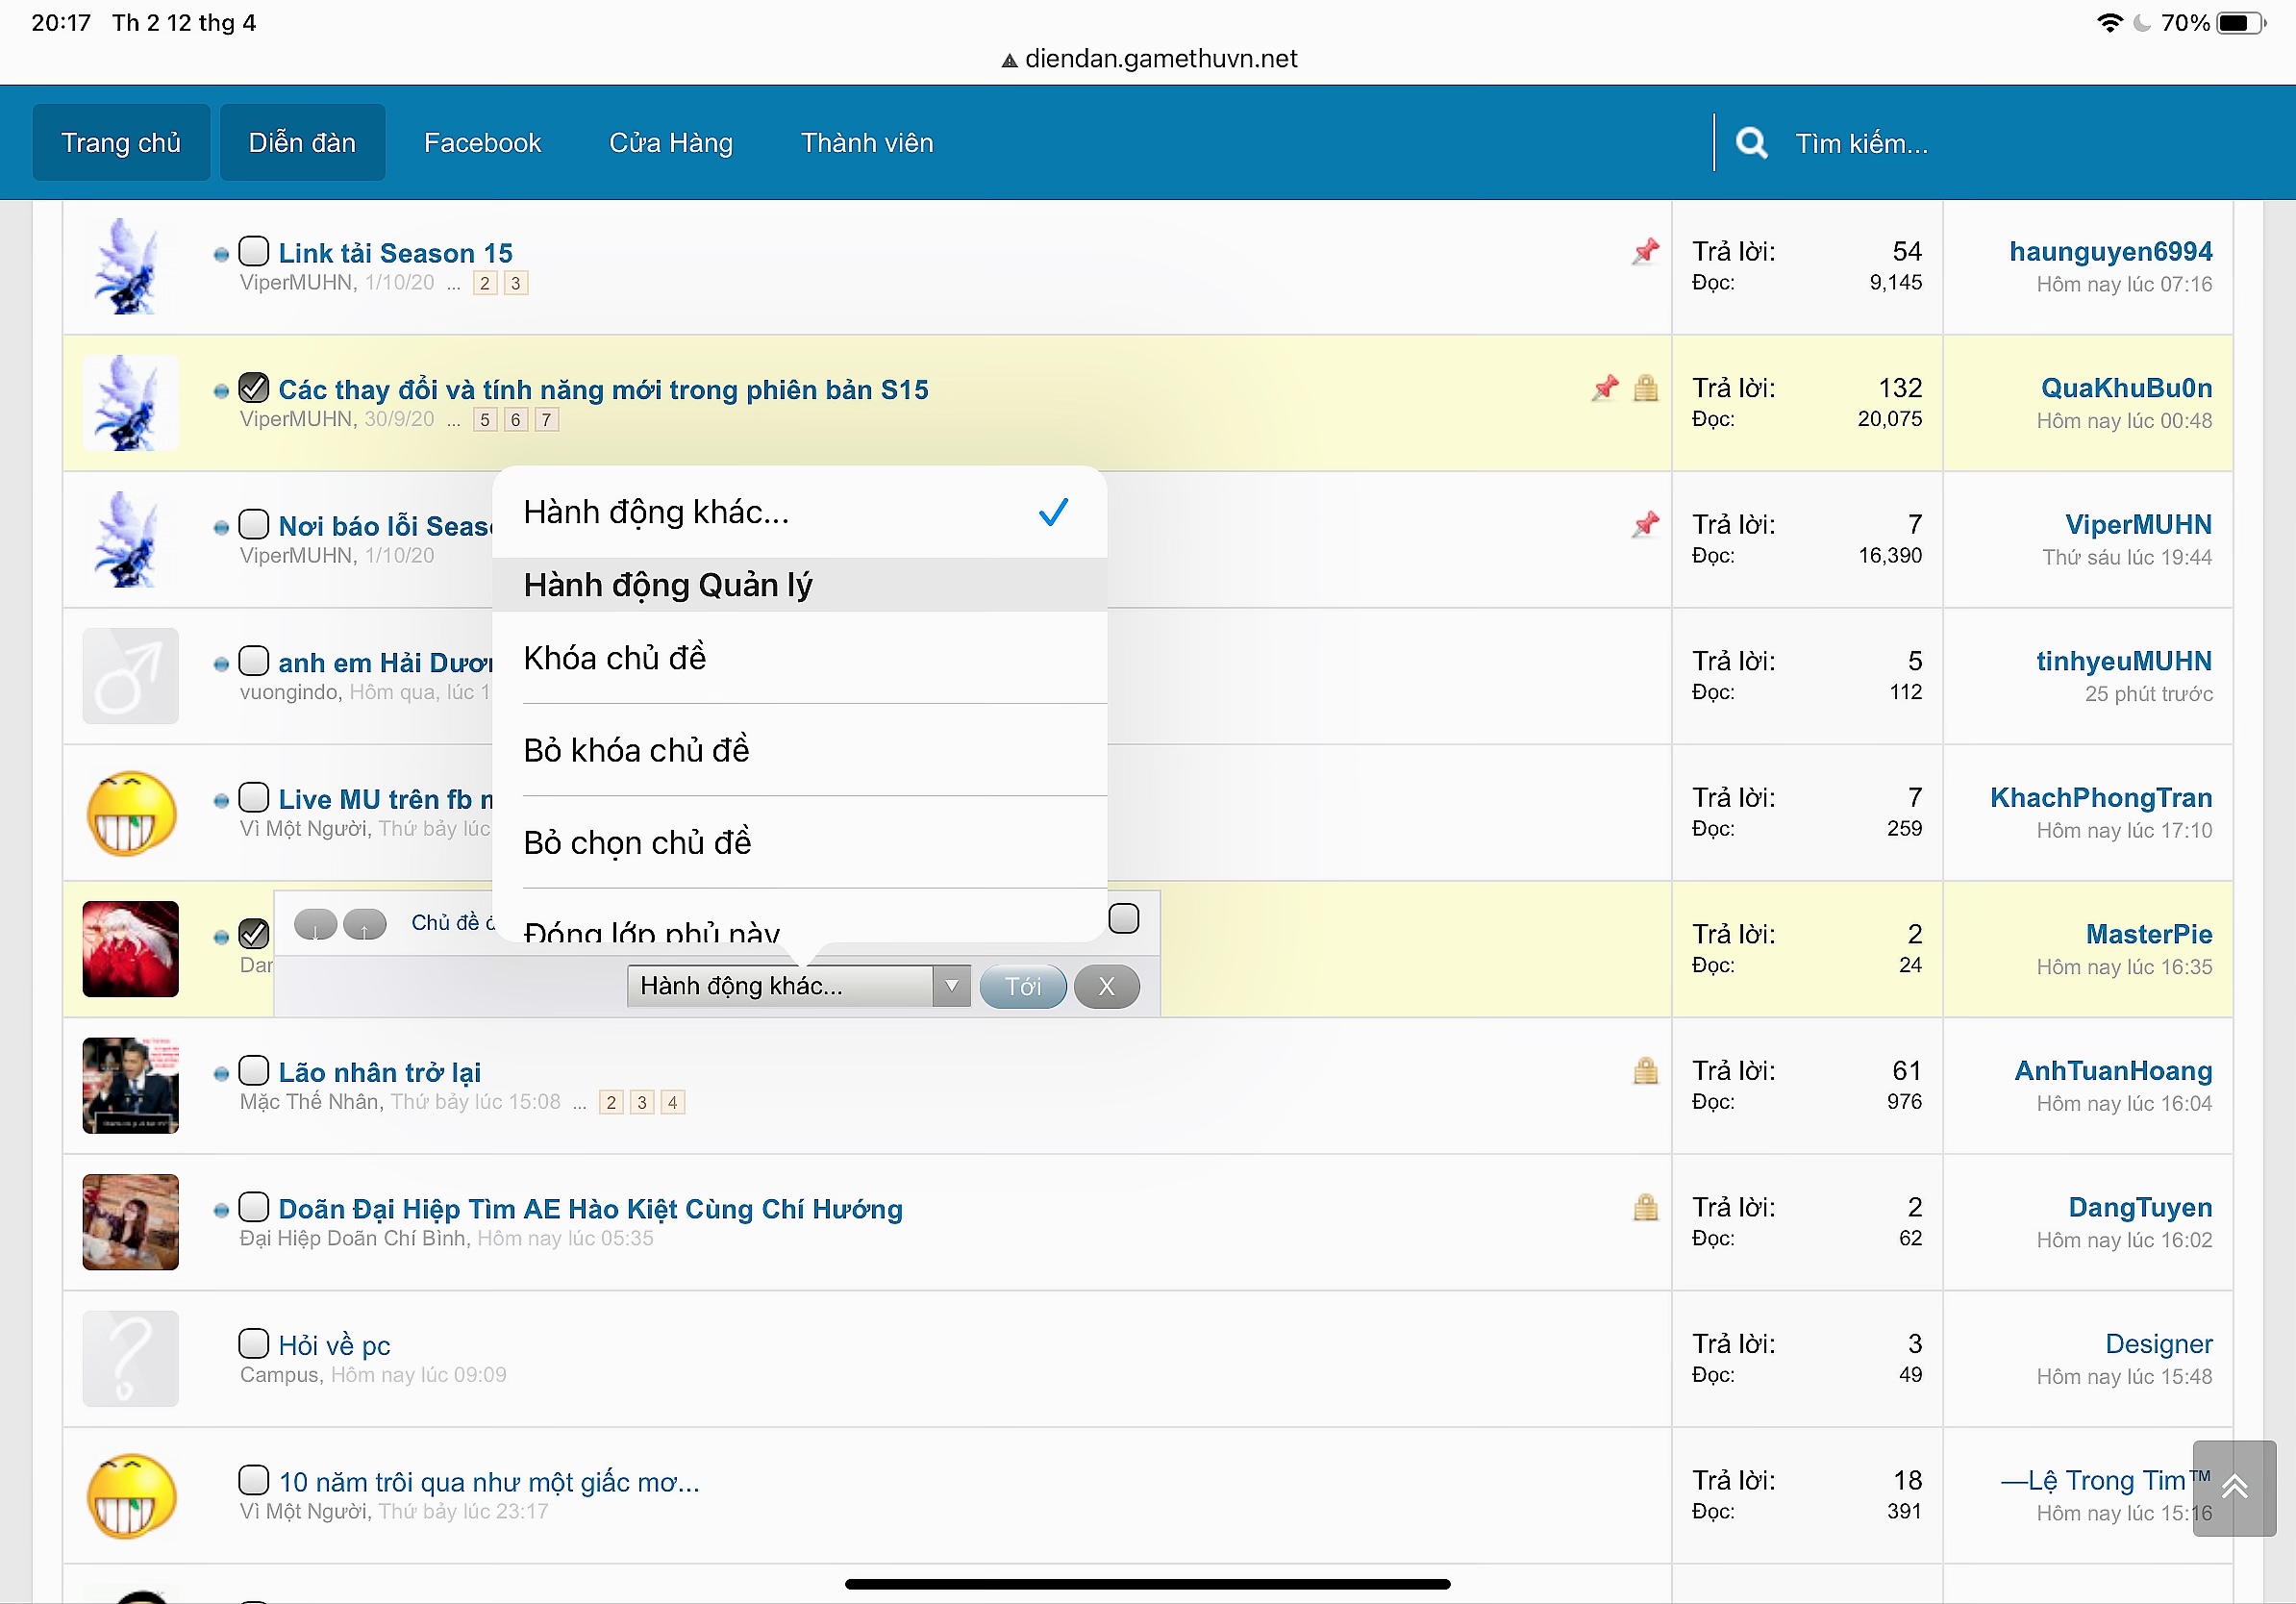The width and height of the screenshot is (2296, 1604).
Task: Click the overlay down-arrow pill button
Action: 316,925
